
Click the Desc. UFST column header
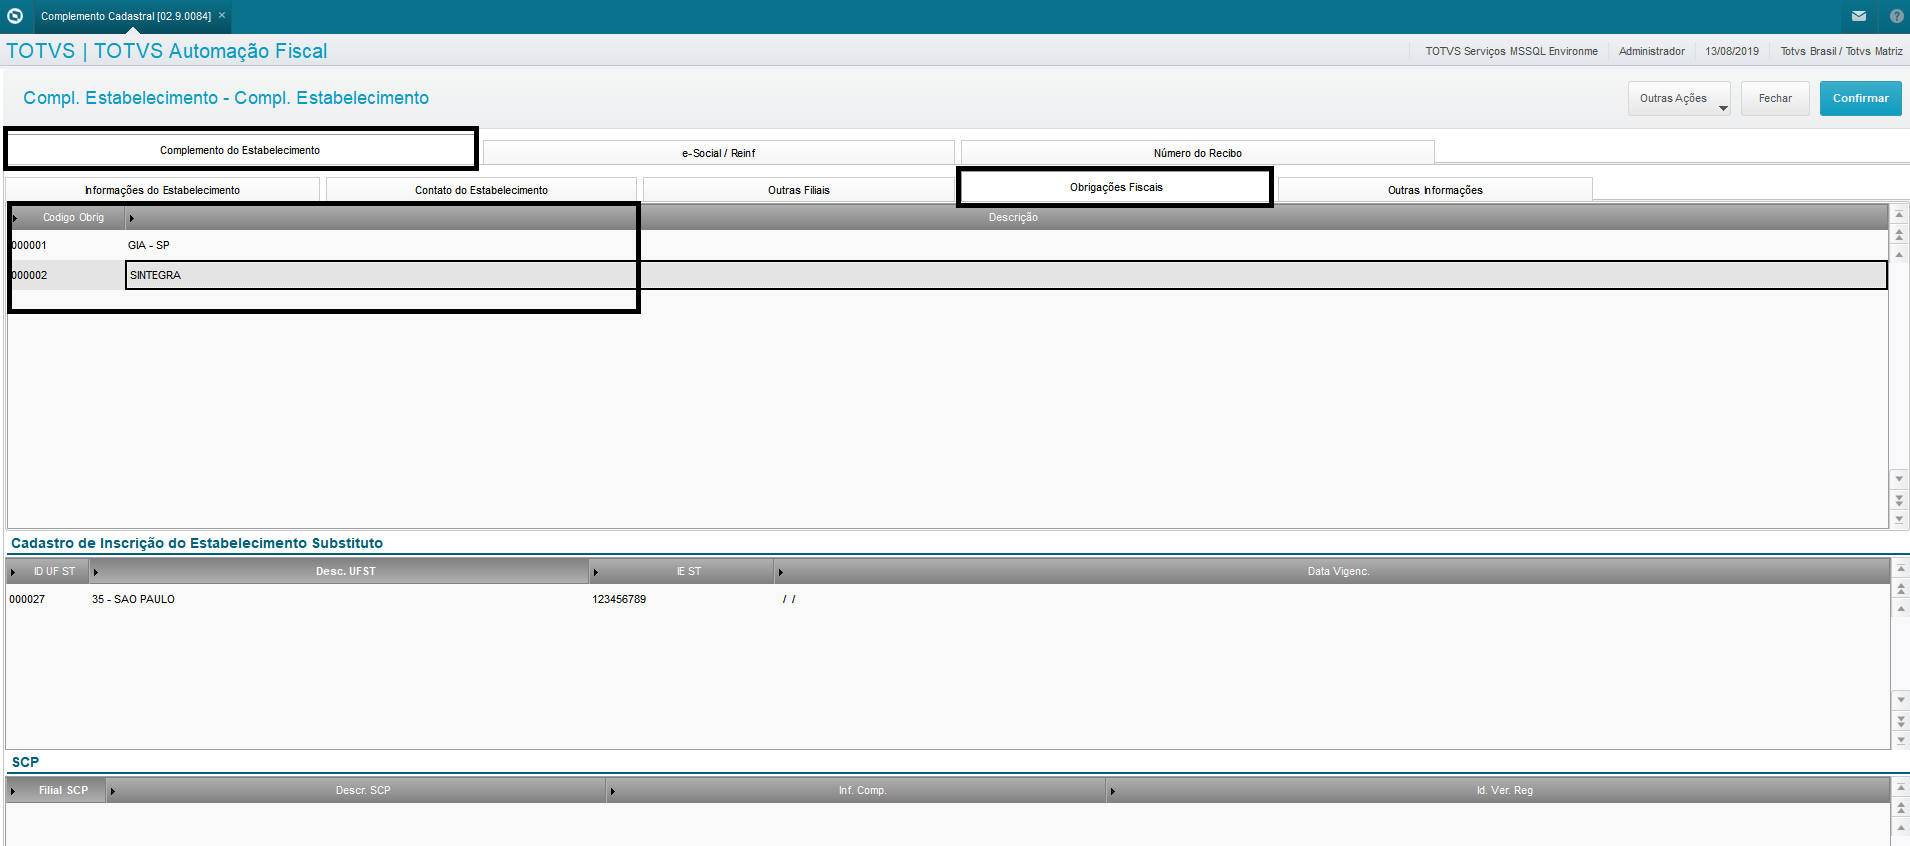tap(340, 571)
